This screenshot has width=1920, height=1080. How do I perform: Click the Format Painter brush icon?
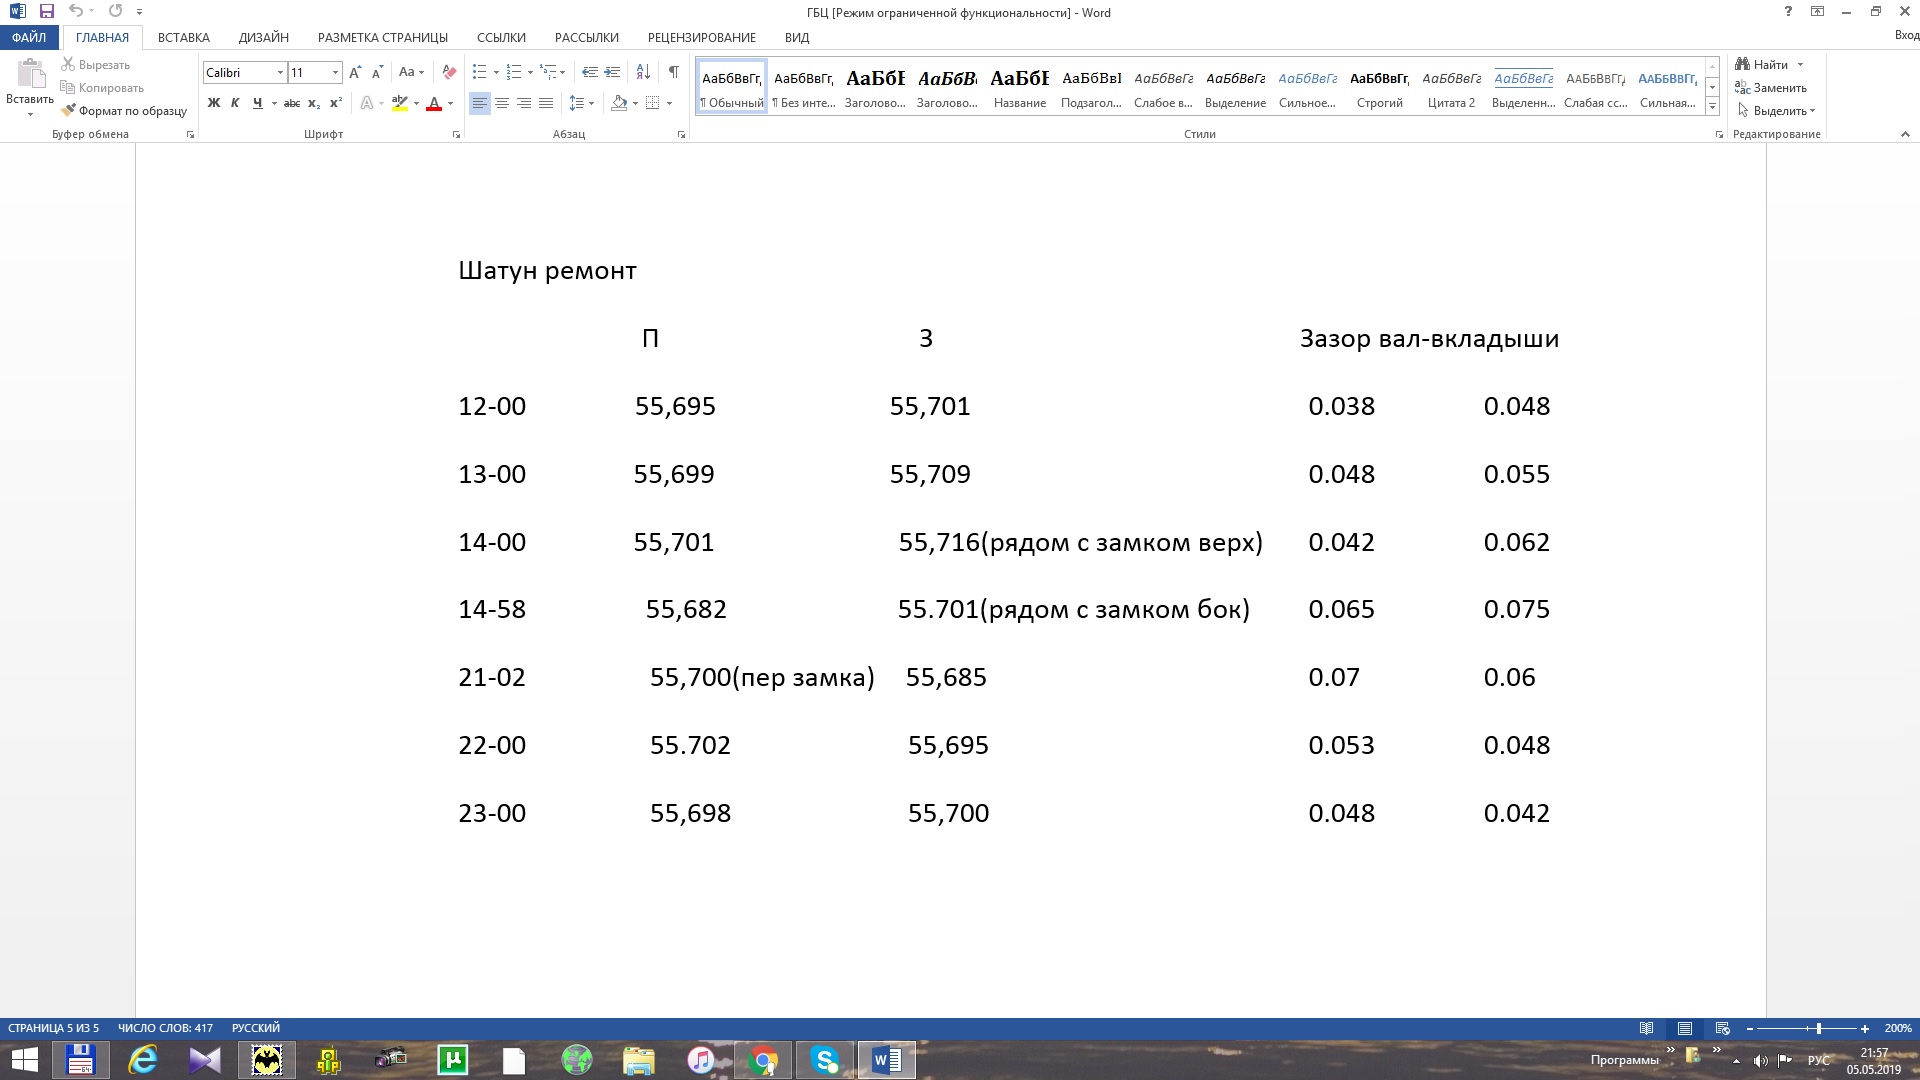click(x=69, y=111)
